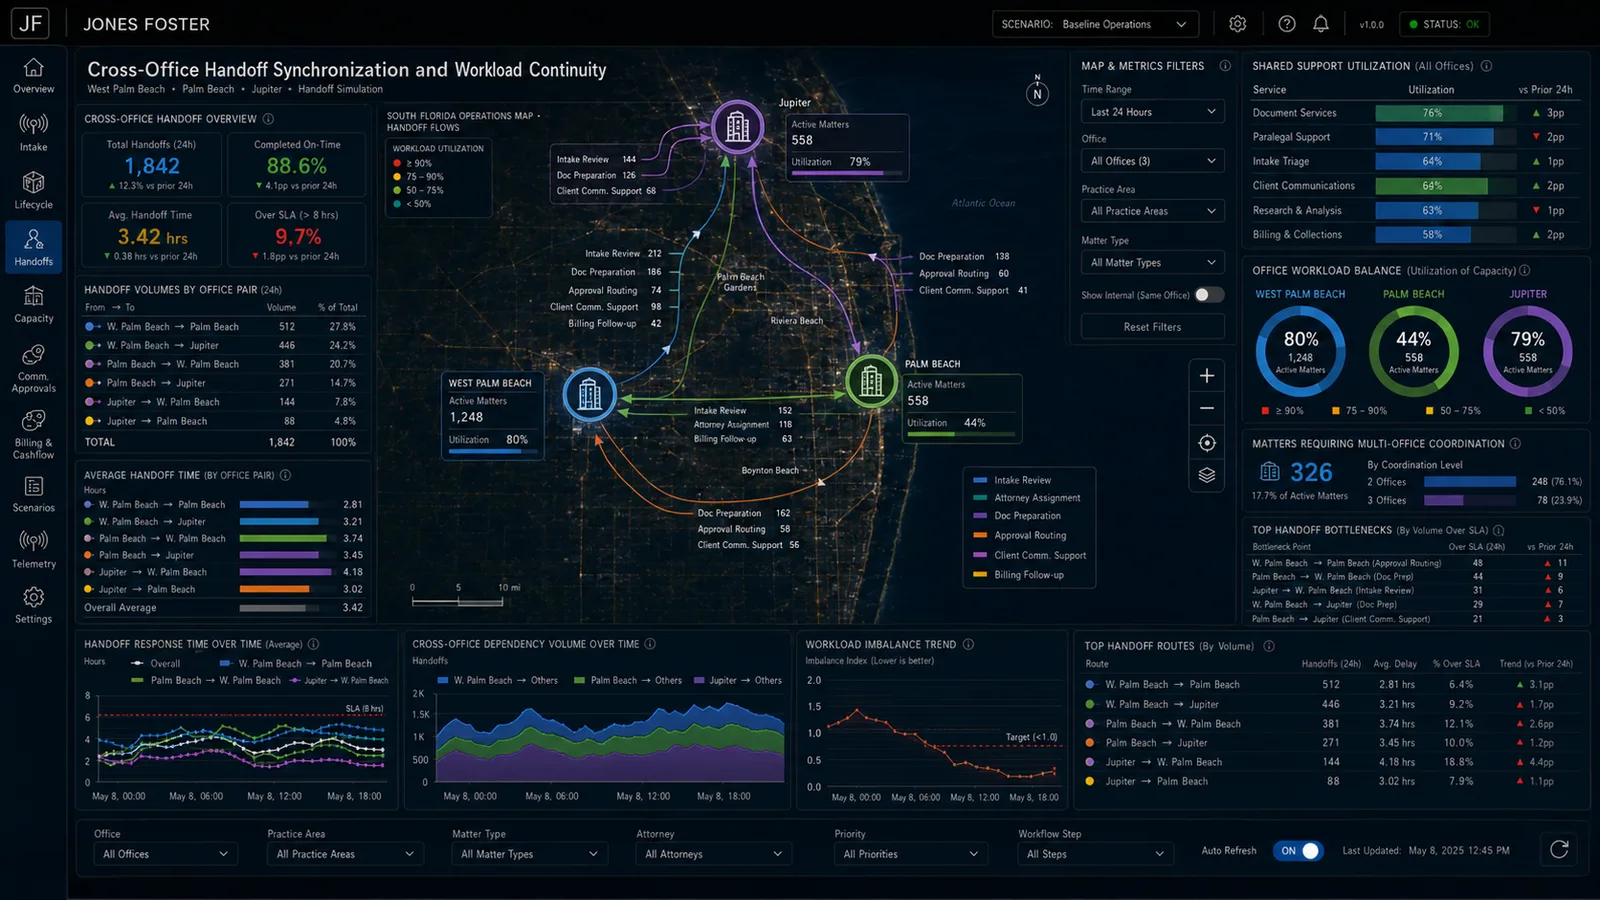This screenshot has width=1600, height=900.
Task: Toggle Client Comm. Support legend entry
Action: (x=1029, y=555)
